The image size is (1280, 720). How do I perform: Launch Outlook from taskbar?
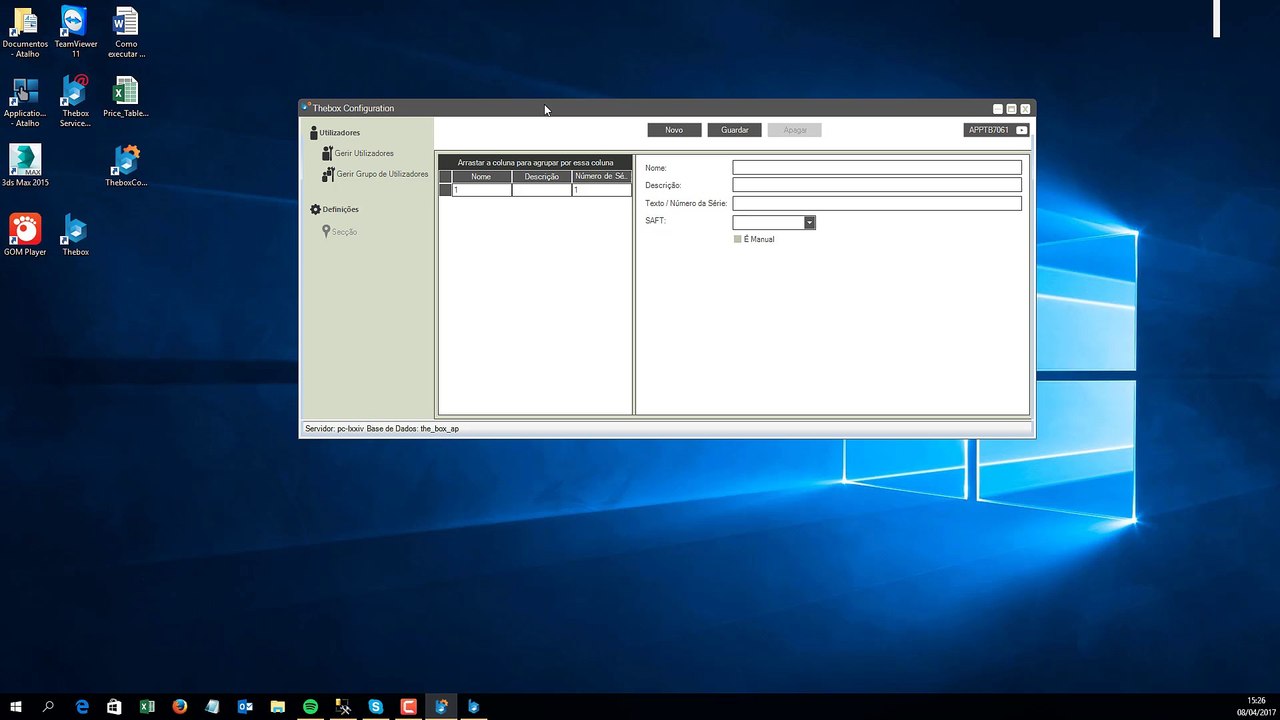tap(245, 706)
